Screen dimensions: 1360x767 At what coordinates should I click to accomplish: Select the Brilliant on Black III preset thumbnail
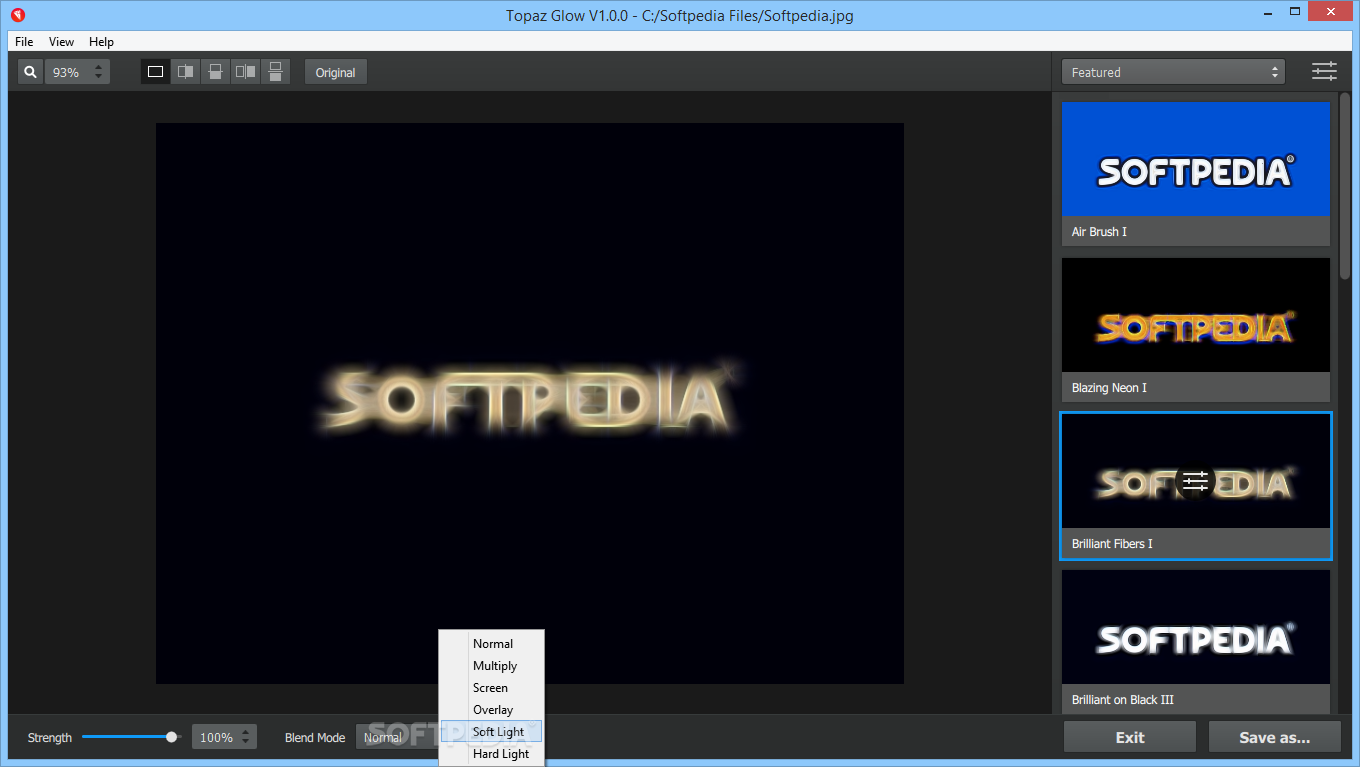click(1196, 627)
